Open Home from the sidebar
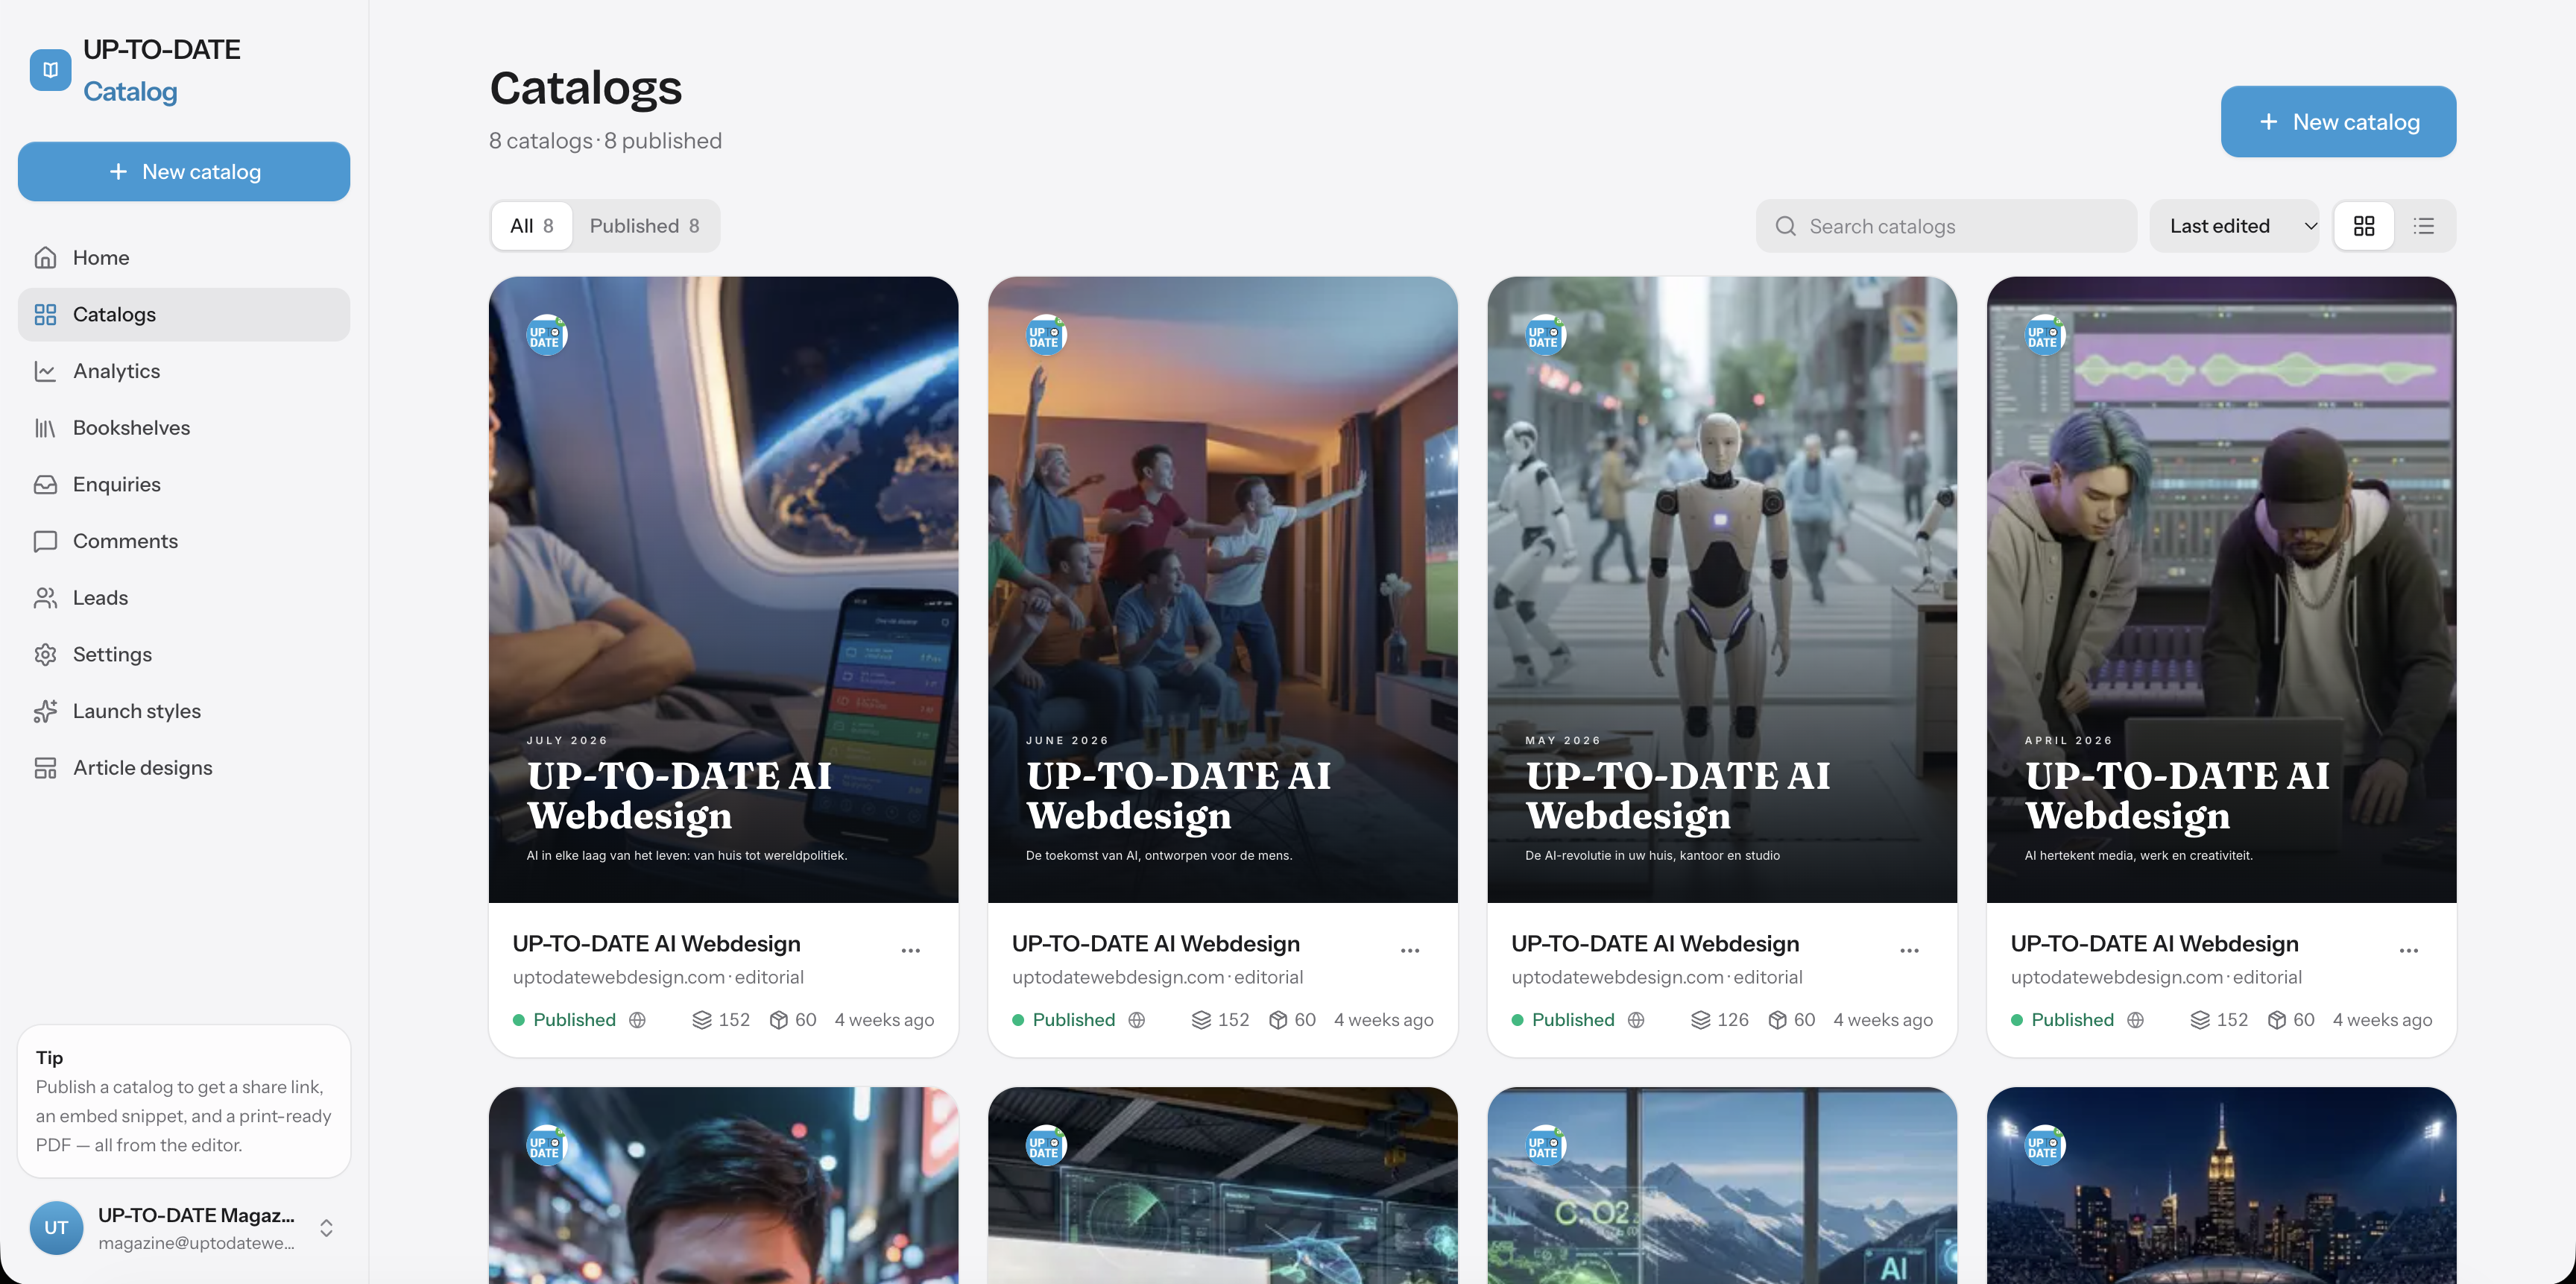The image size is (2576, 1284). (184, 258)
